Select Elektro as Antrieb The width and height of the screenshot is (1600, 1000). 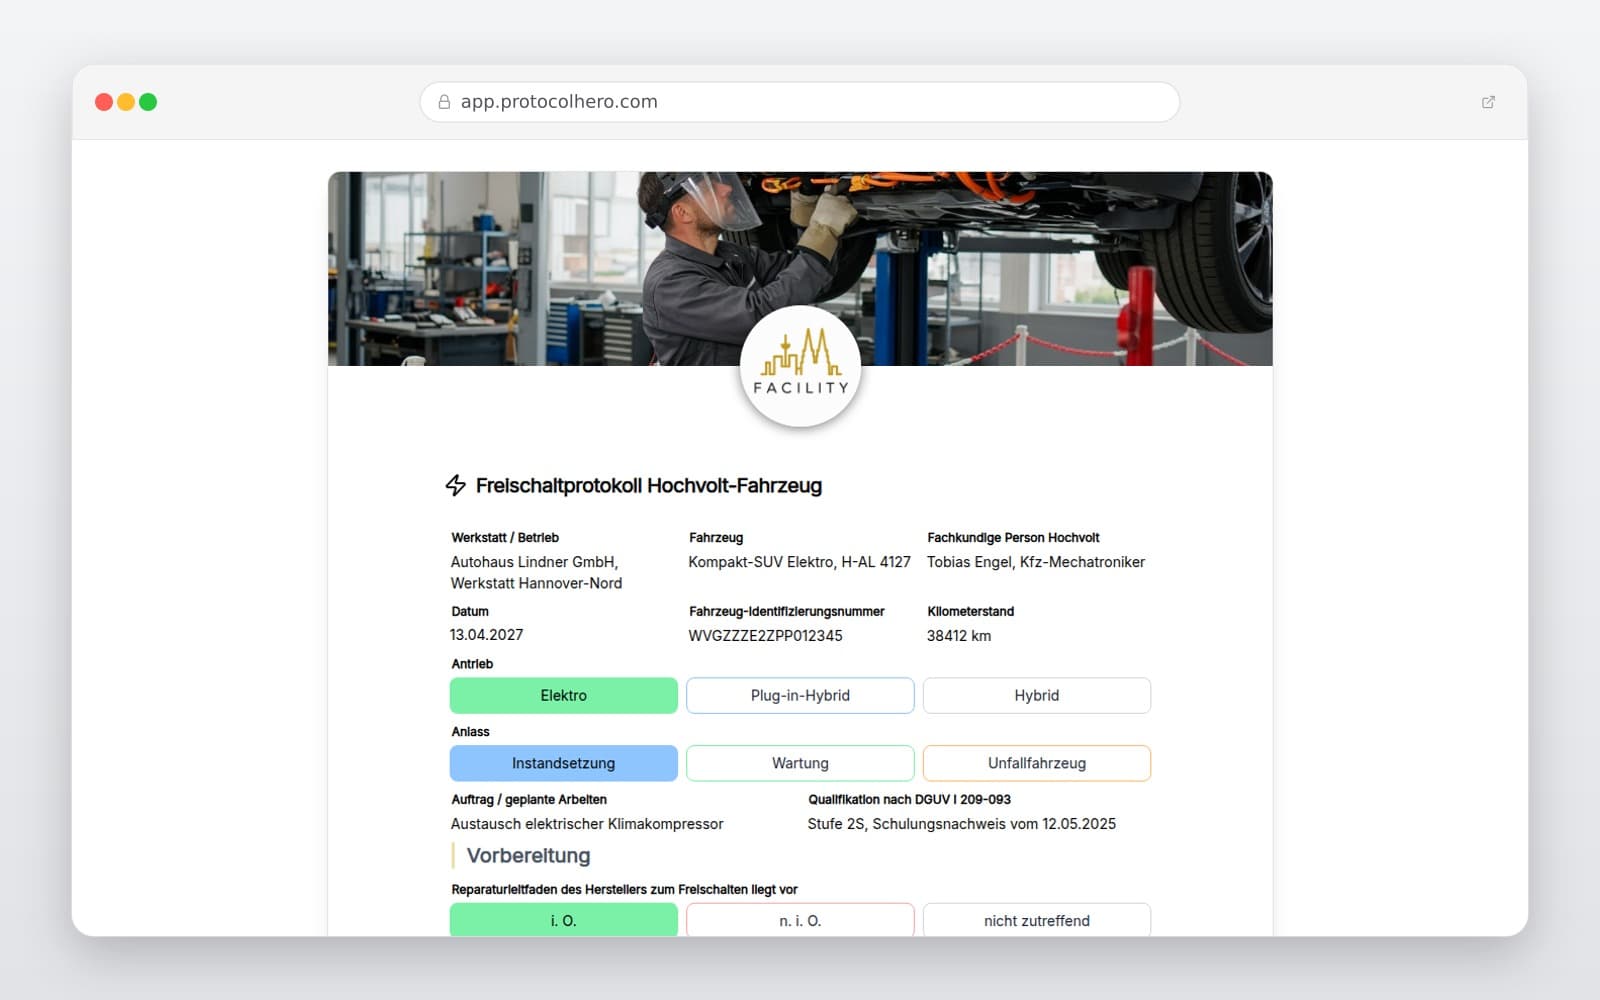click(564, 696)
